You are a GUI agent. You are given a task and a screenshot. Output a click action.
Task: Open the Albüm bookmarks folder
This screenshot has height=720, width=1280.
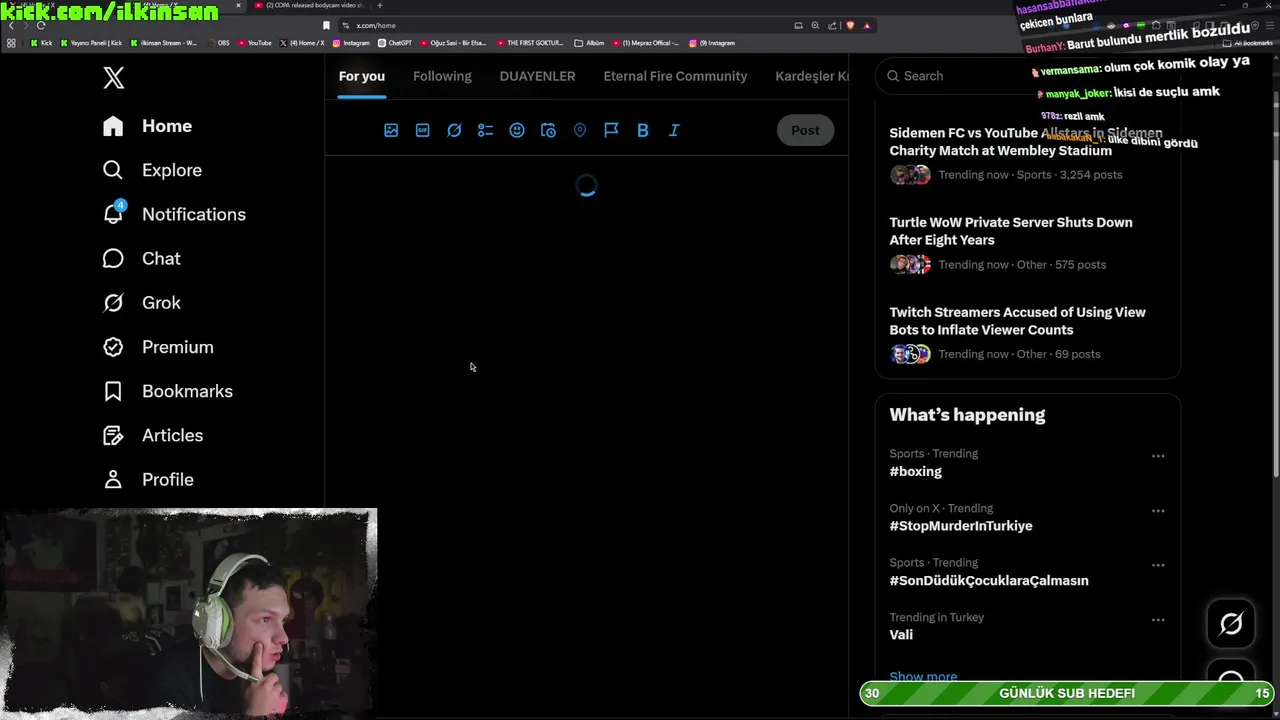point(589,43)
